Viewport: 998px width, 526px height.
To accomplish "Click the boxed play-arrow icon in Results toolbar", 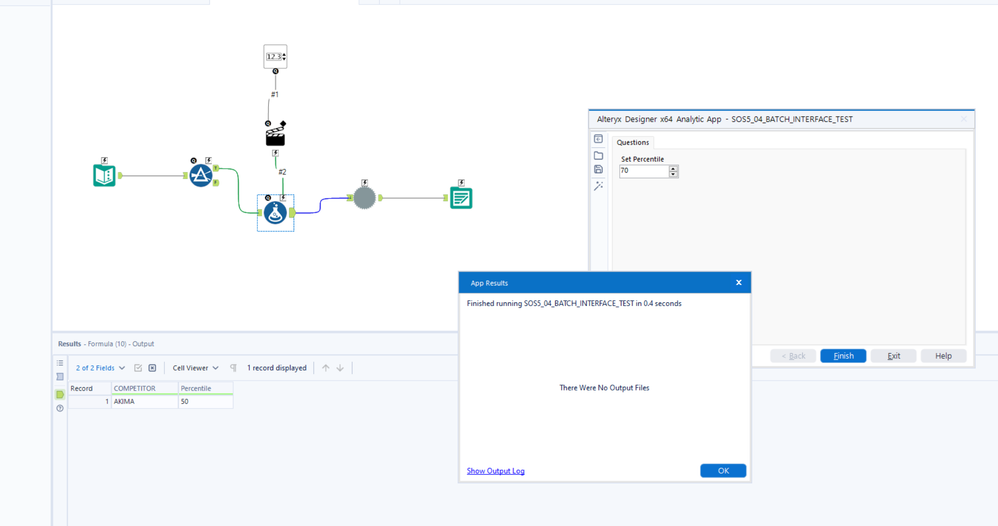I will point(152,368).
